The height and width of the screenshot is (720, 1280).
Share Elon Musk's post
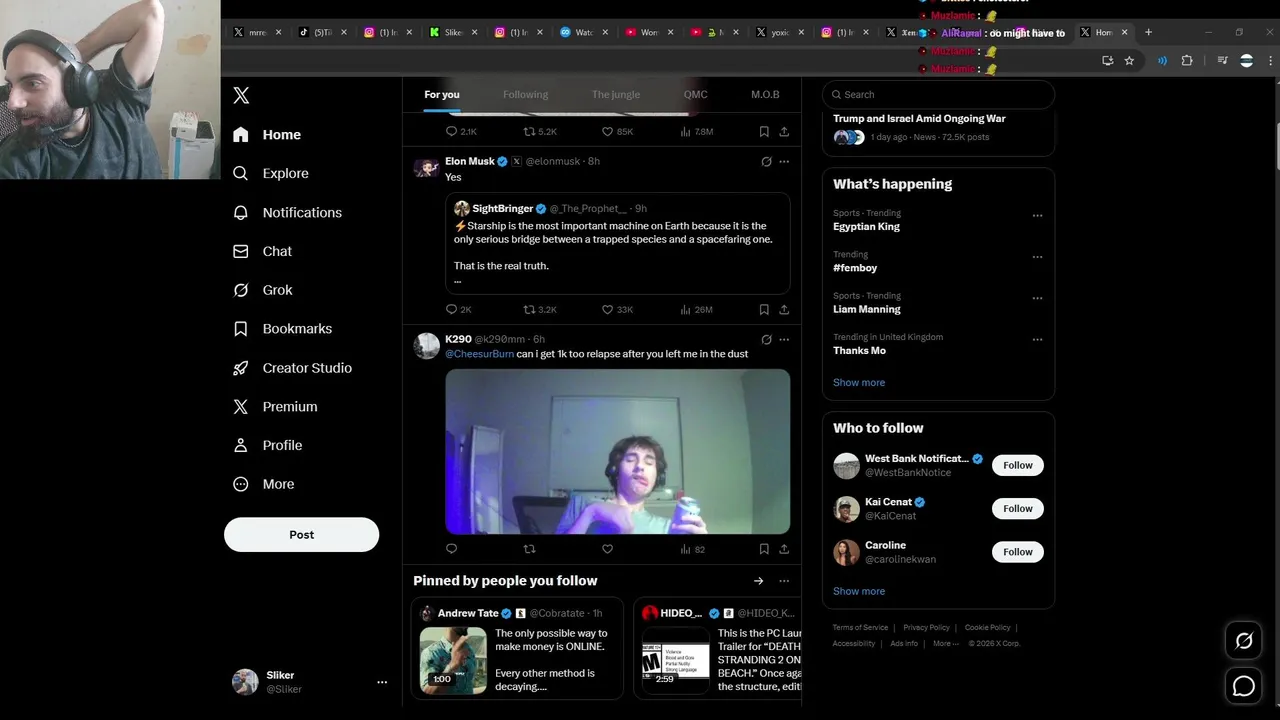coord(784,310)
